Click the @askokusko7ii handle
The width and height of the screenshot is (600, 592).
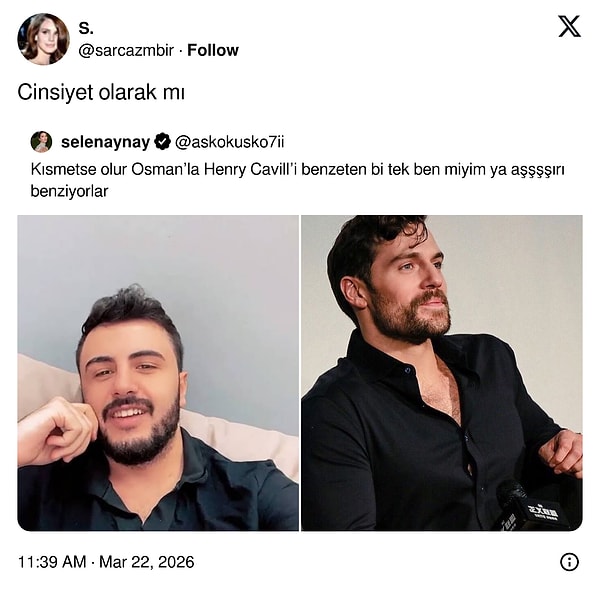point(230,142)
